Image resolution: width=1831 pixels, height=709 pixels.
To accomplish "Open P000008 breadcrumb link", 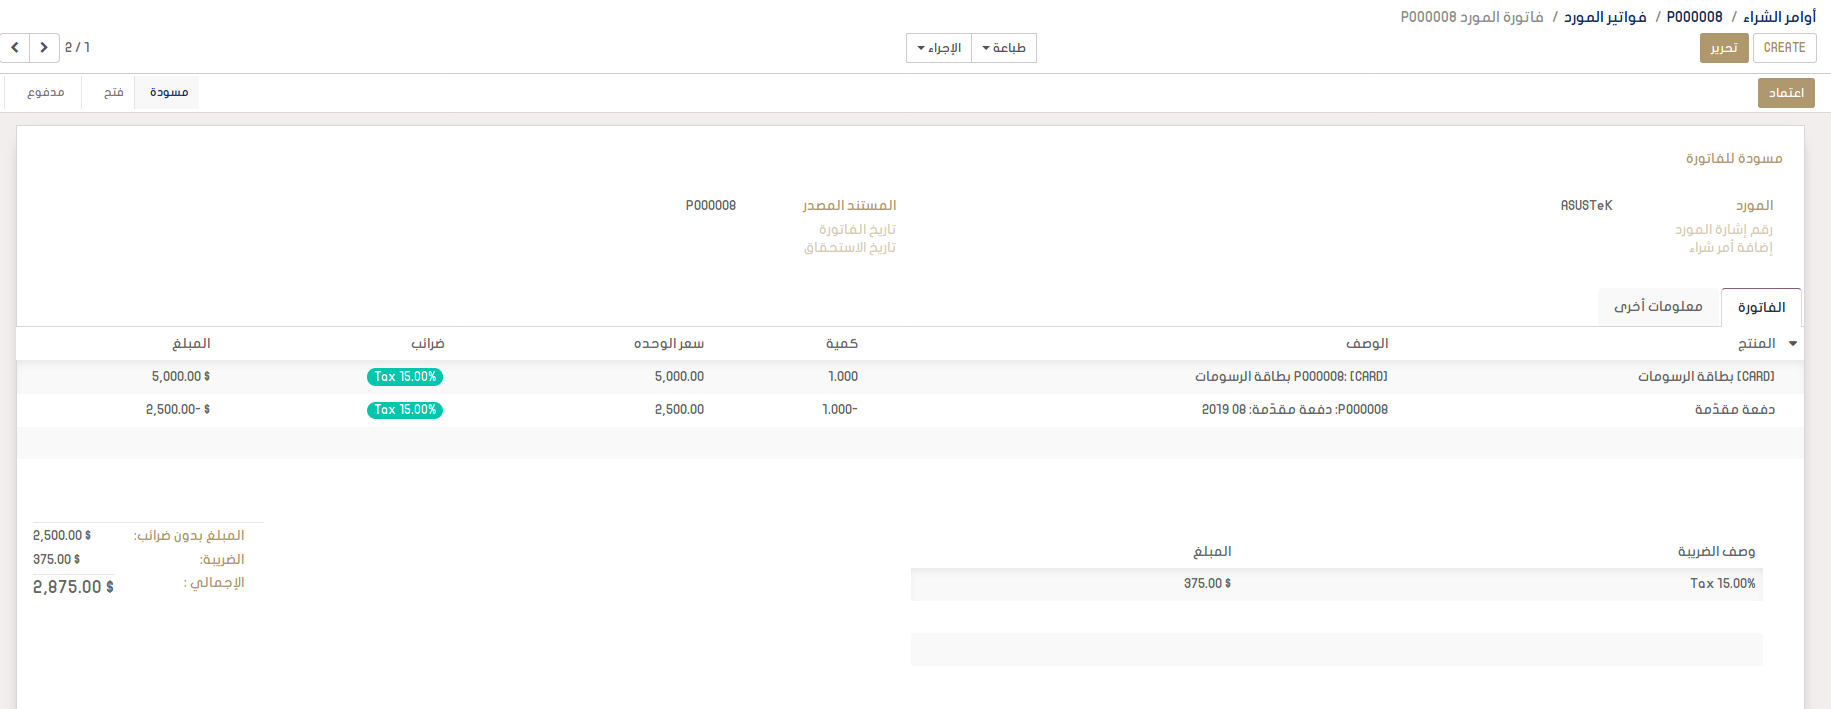I will pyautogui.click(x=1694, y=17).
